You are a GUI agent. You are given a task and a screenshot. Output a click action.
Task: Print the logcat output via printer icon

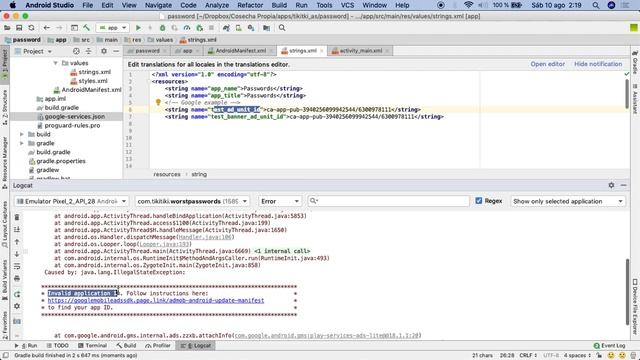[17, 278]
